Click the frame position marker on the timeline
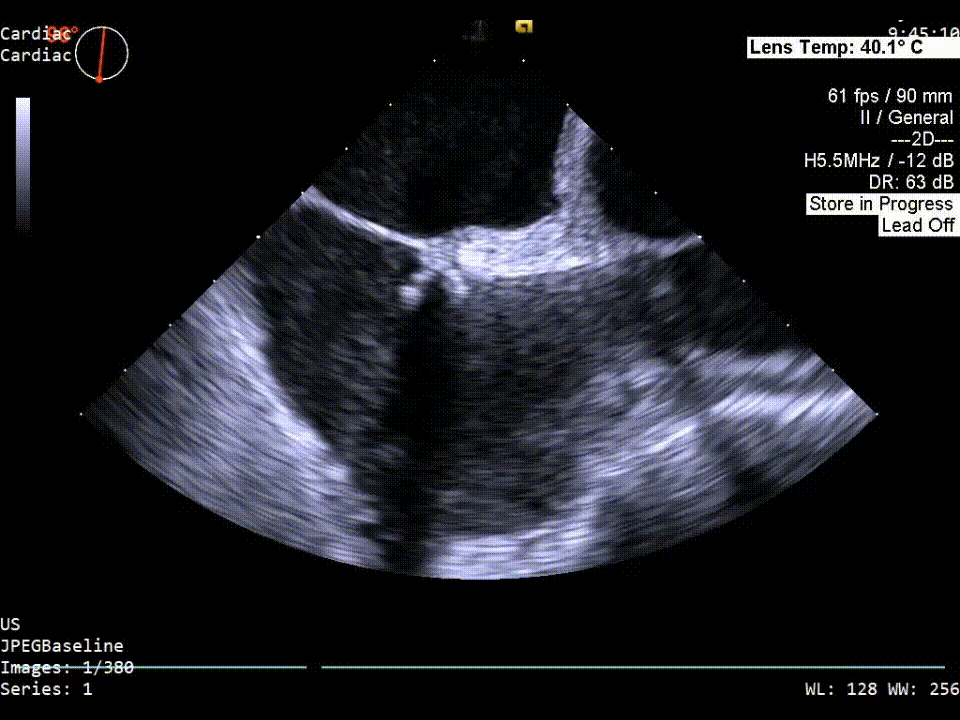The image size is (960, 720). pyautogui.click(x=314, y=666)
